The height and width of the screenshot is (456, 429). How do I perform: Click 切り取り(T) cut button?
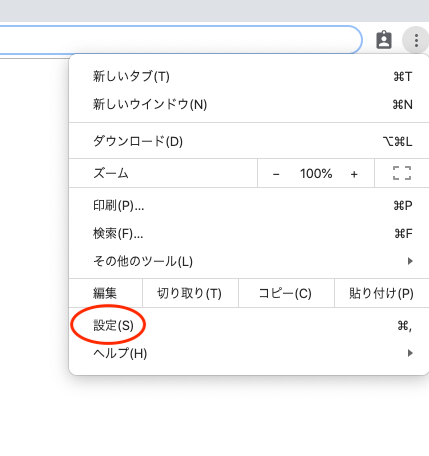(190, 293)
